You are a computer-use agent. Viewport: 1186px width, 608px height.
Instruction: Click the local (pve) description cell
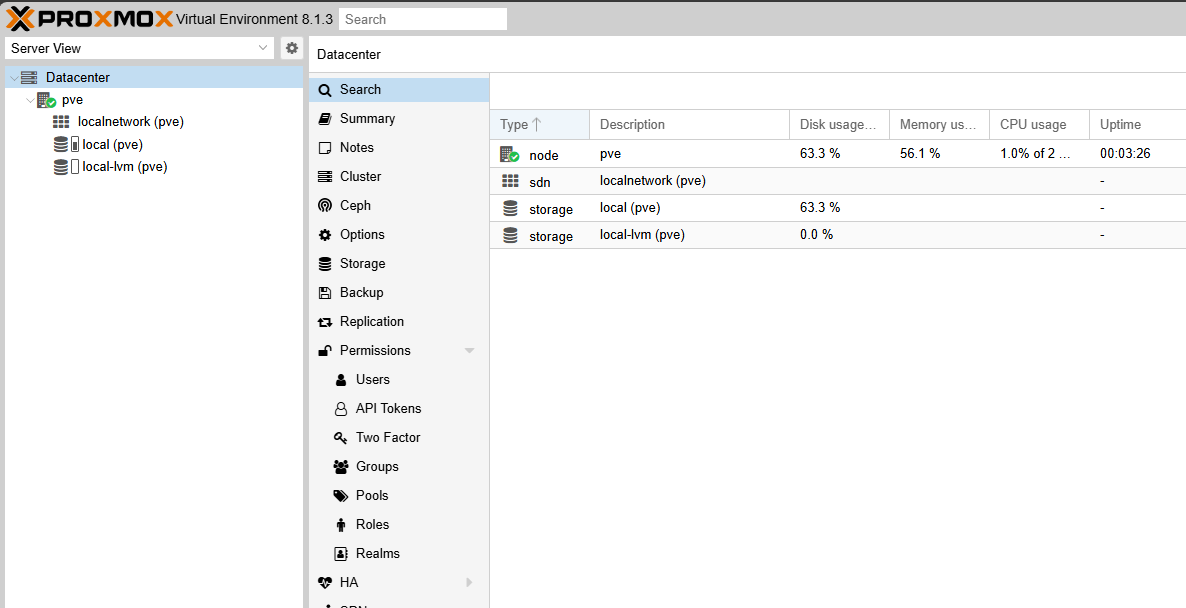click(689, 208)
